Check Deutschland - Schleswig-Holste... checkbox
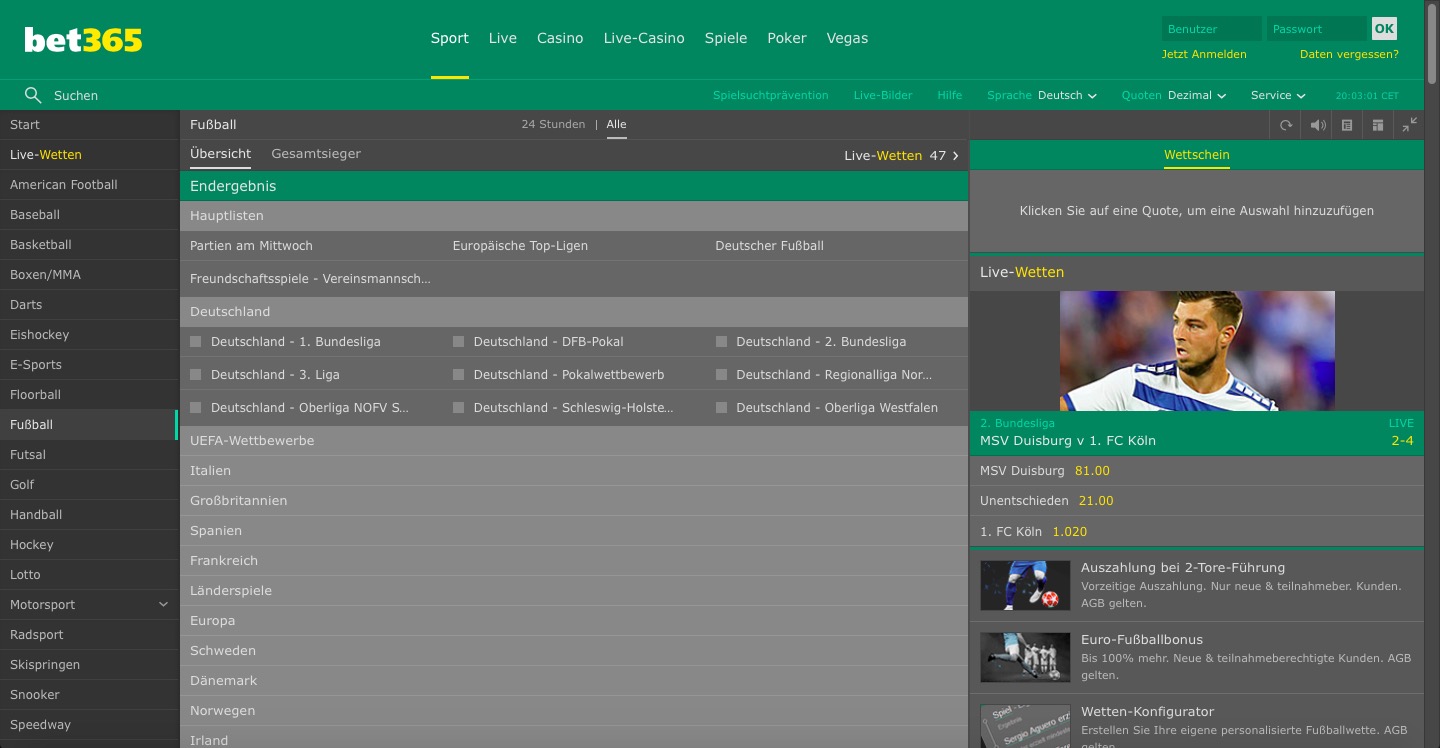The width and height of the screenshot is (1440, 748). (458, 408)
